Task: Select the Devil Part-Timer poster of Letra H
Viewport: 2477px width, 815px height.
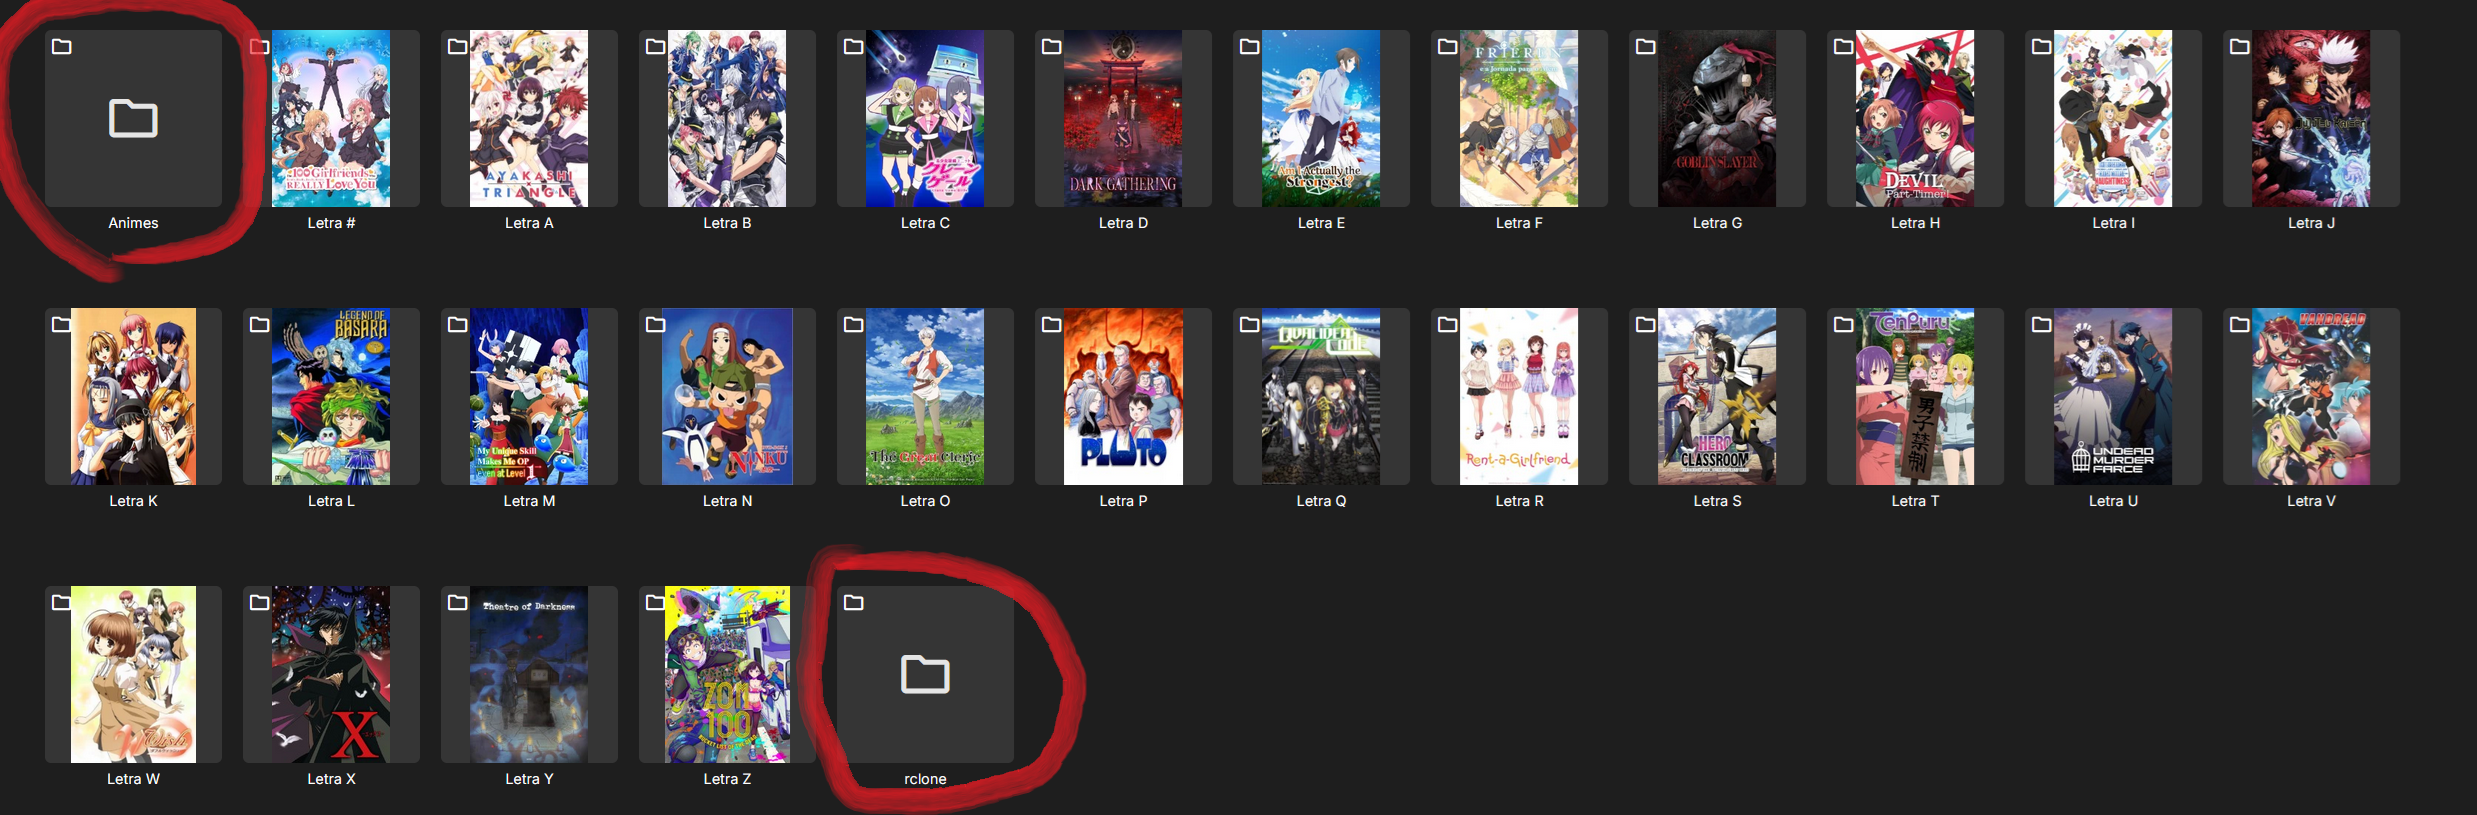Action: click(x=1915, y=118)
